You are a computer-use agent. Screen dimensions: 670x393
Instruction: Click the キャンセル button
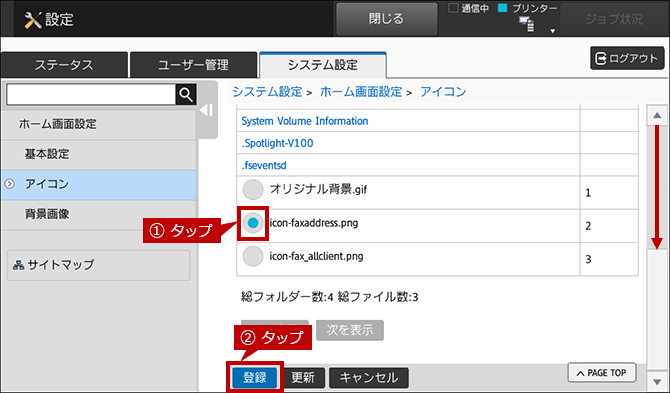click(x=369, y=378)
